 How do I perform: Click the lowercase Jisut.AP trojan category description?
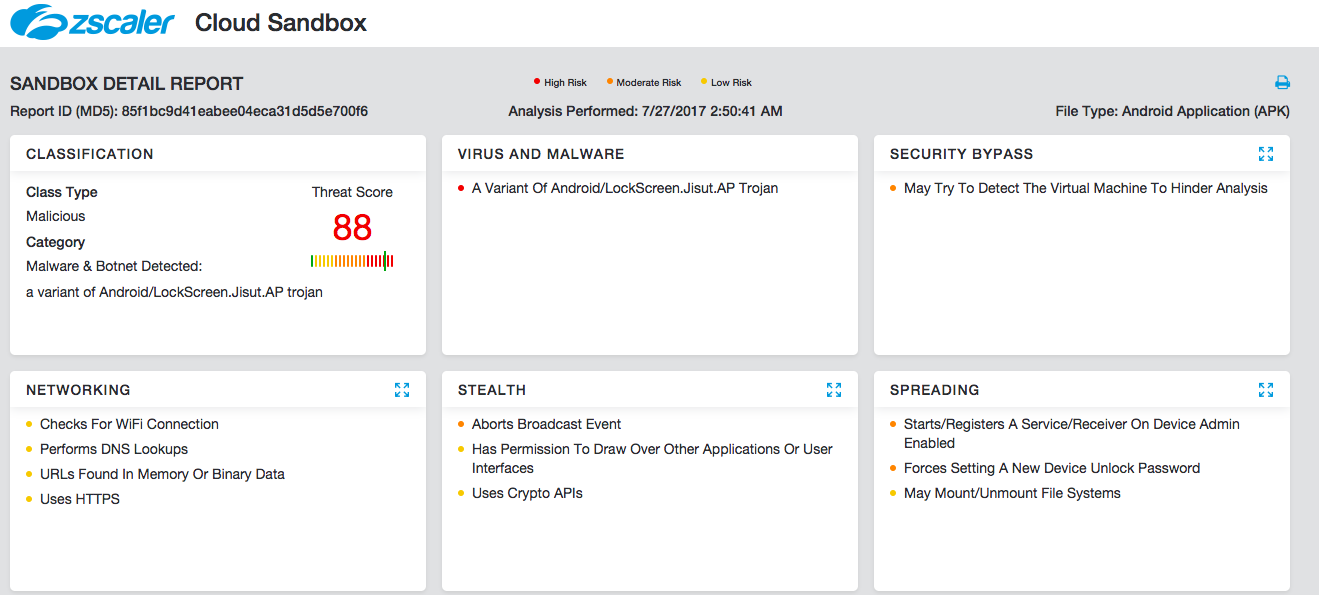pyautogui.click(x=174, y=292)
